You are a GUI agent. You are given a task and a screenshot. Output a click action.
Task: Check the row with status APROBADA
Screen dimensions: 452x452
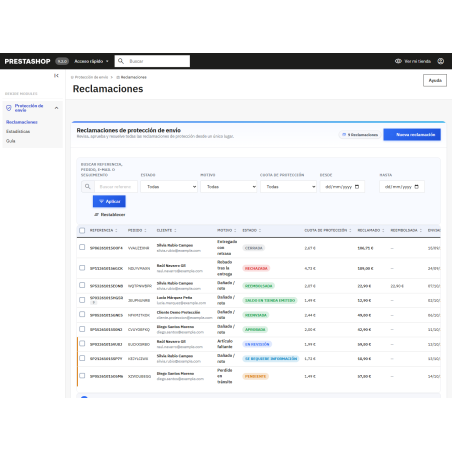[82, 329]
